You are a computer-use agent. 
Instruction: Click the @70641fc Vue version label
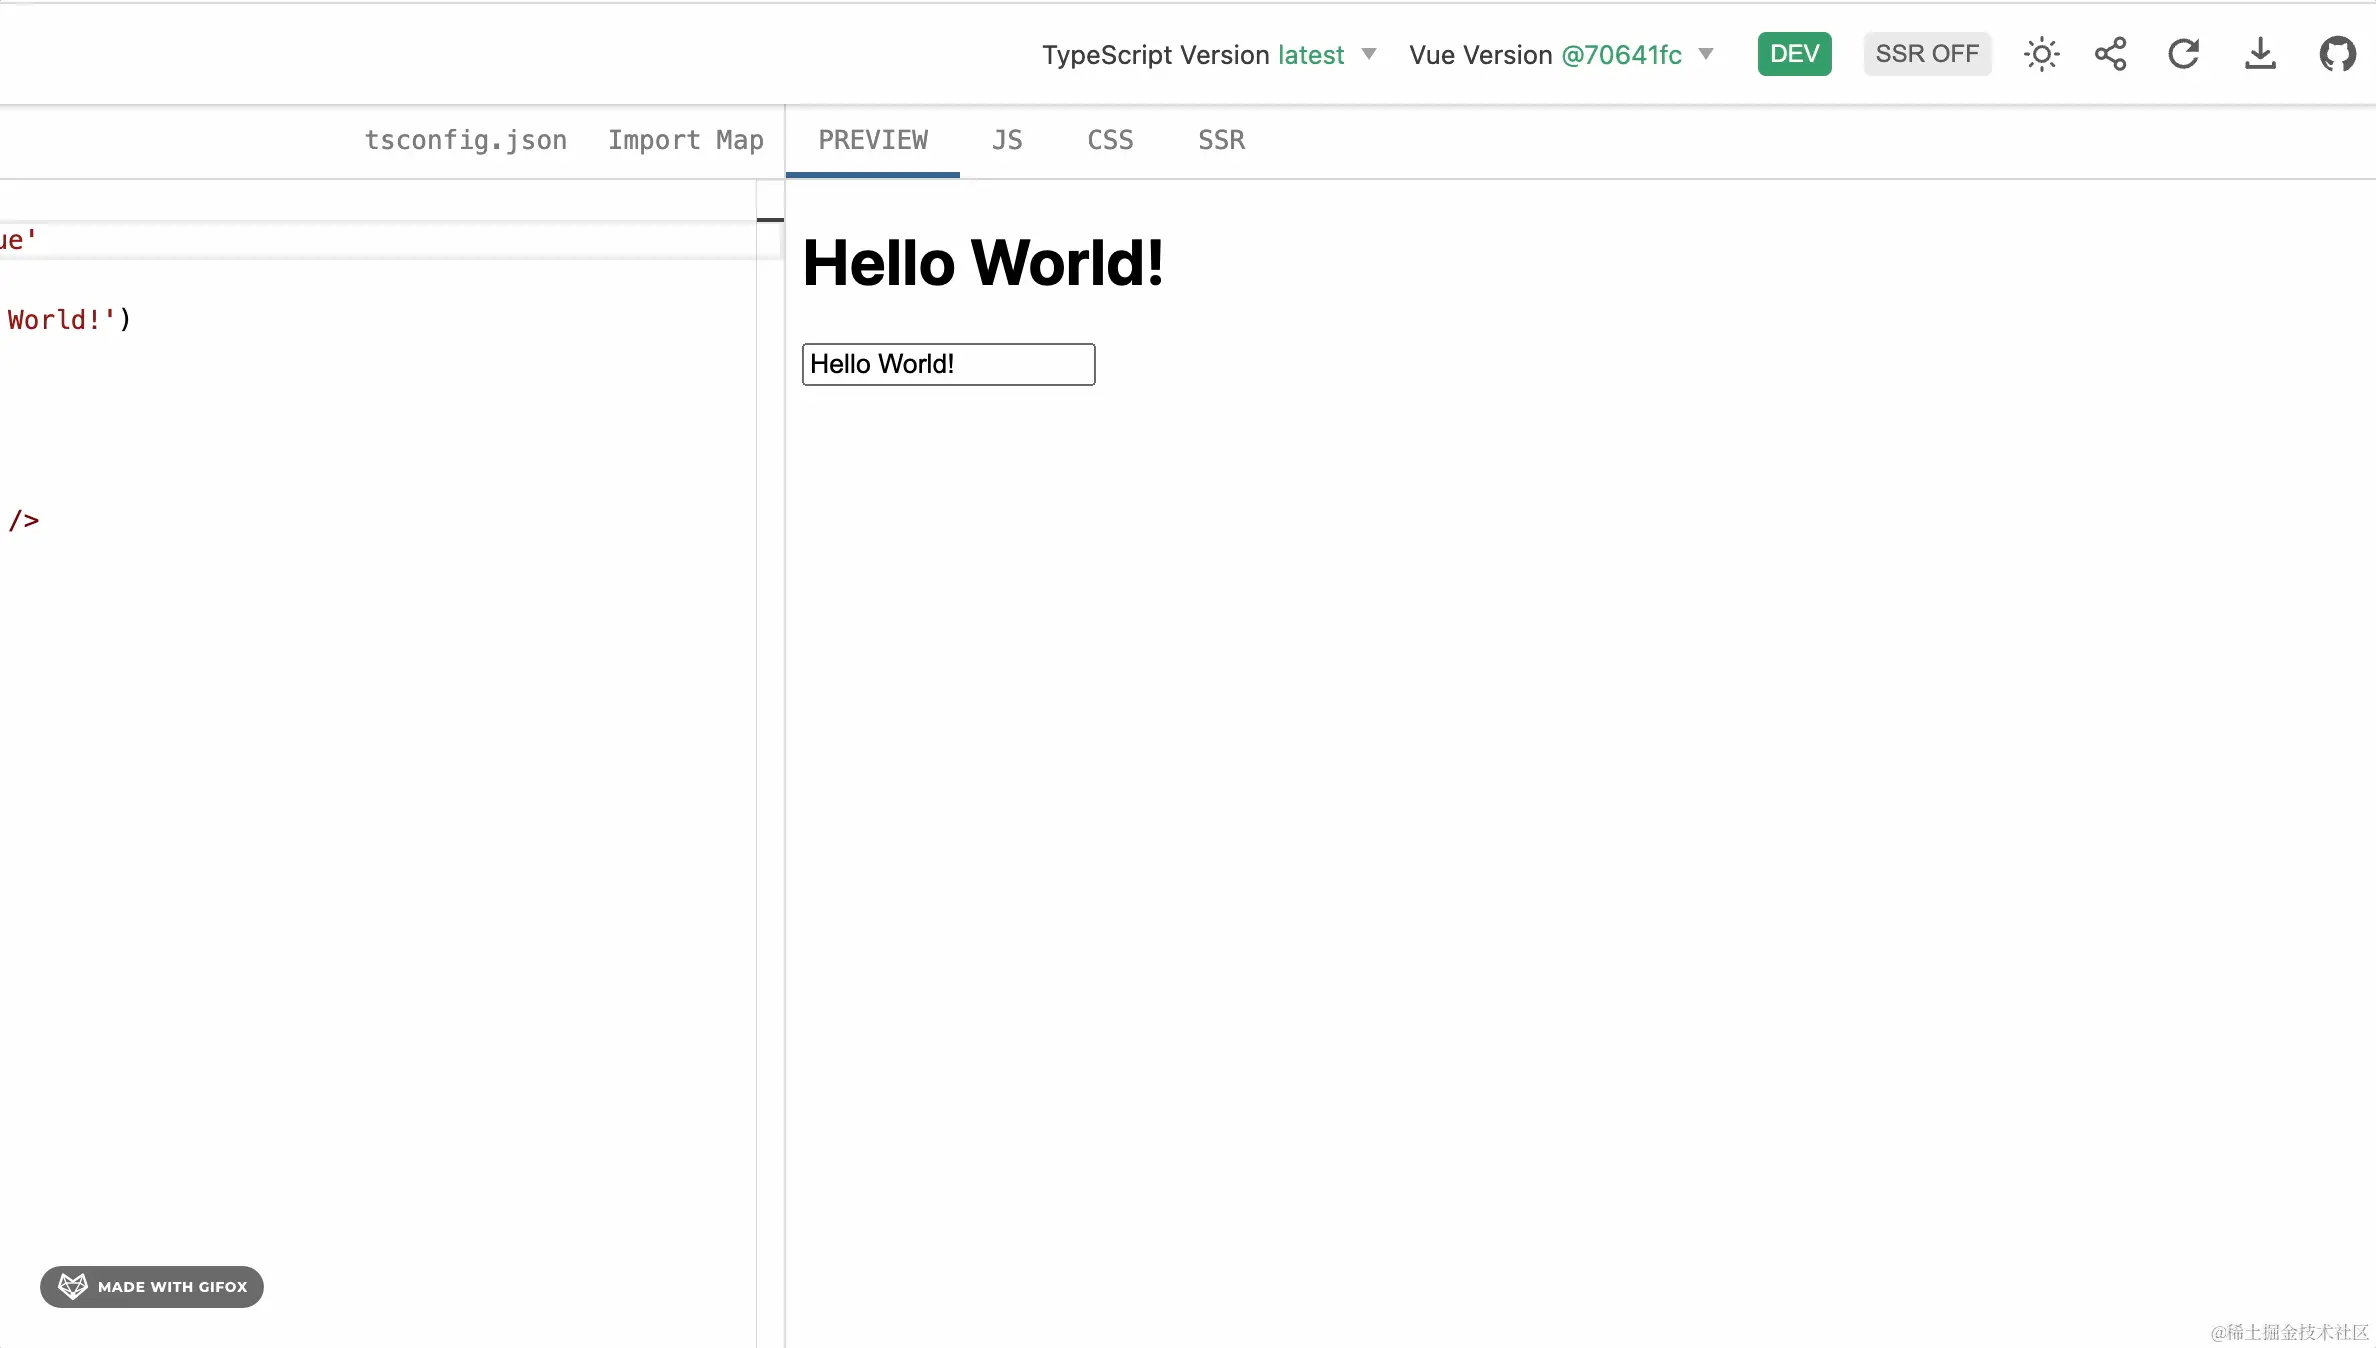[1621, 55]
